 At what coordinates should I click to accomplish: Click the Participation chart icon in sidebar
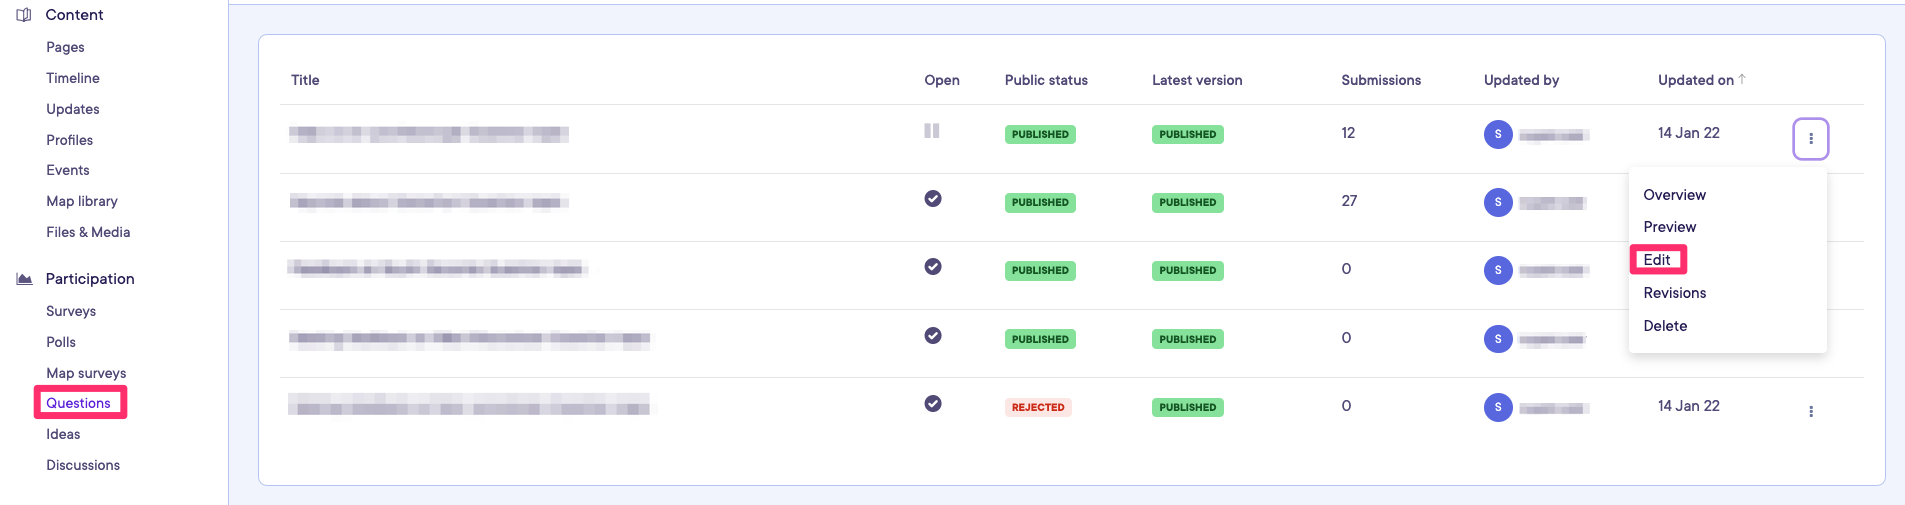[24, 279]
